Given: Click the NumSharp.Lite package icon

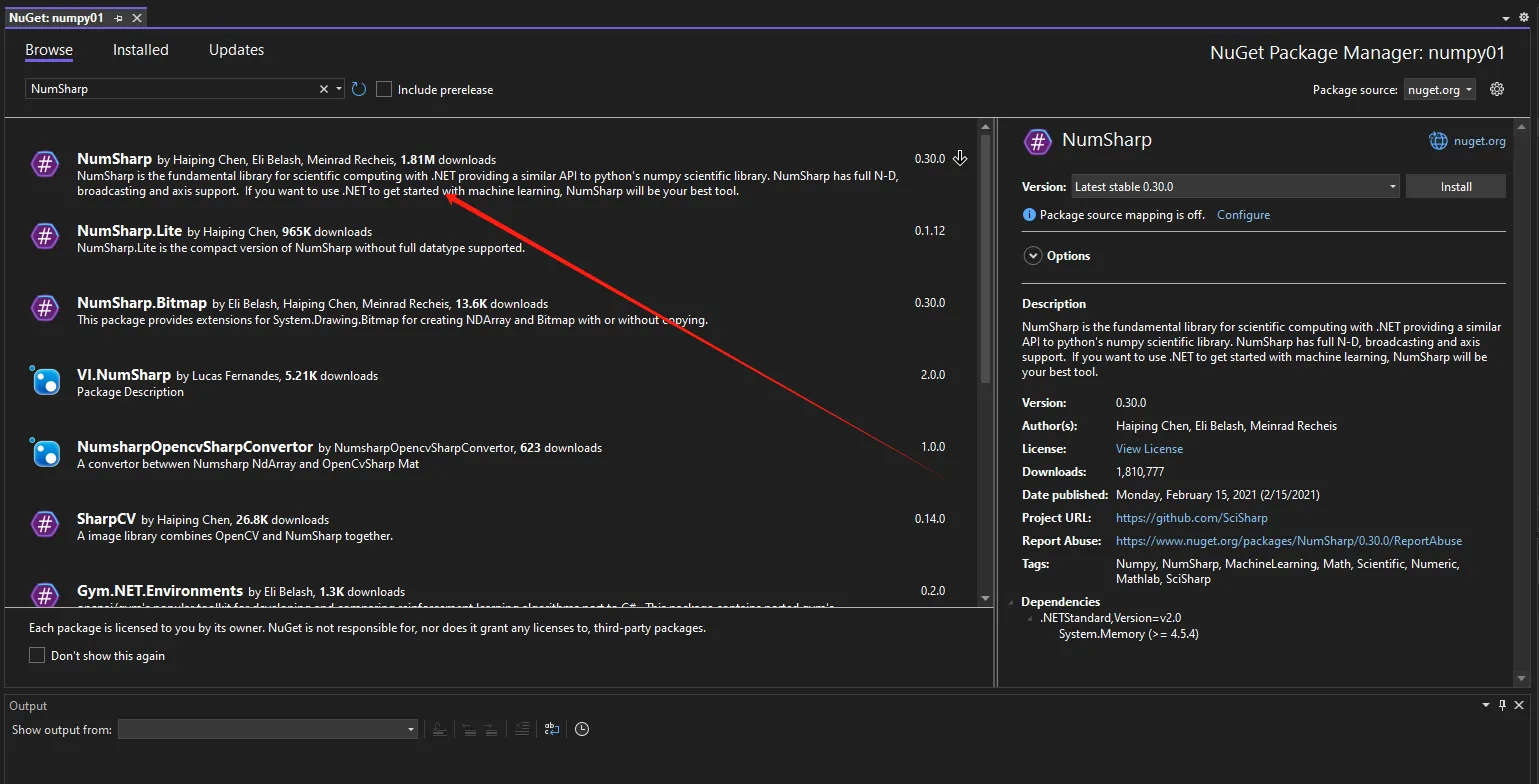Looking at the screenshot, I should click(x=45, y=237).
